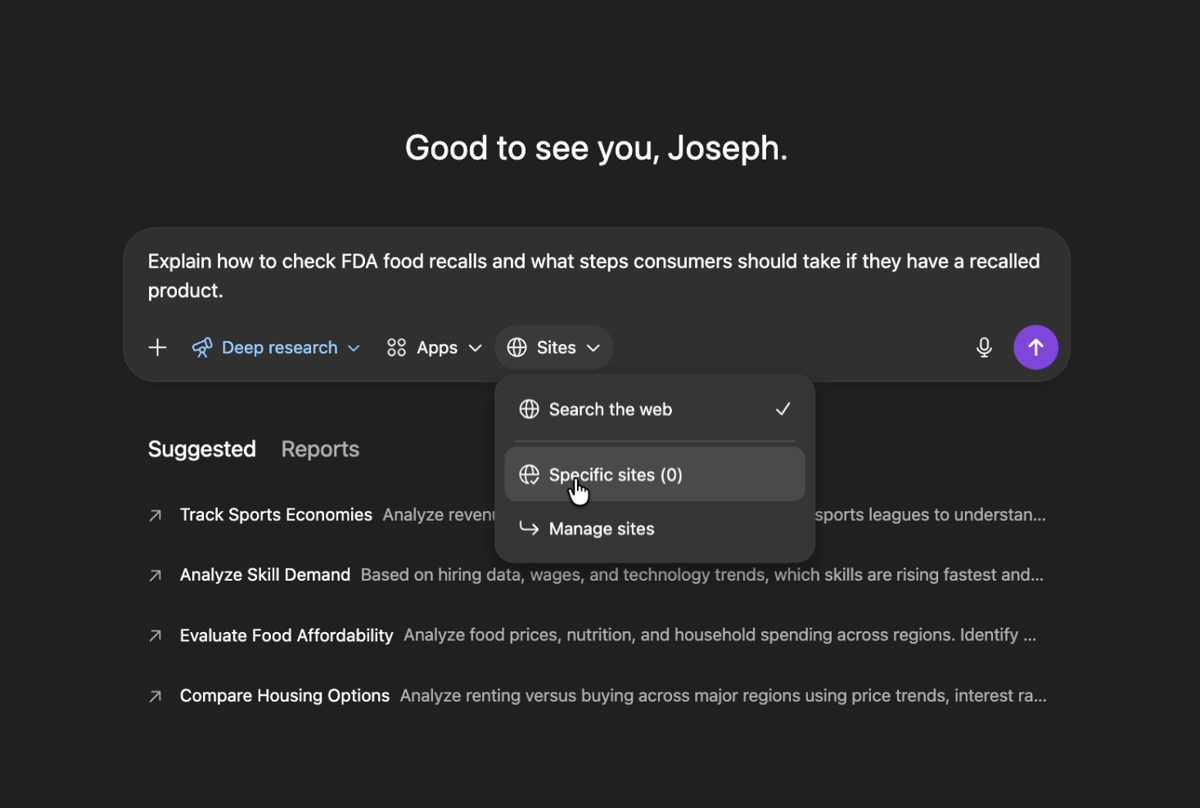Toggle the checkmark on Search the web

[x=783, y=409]
